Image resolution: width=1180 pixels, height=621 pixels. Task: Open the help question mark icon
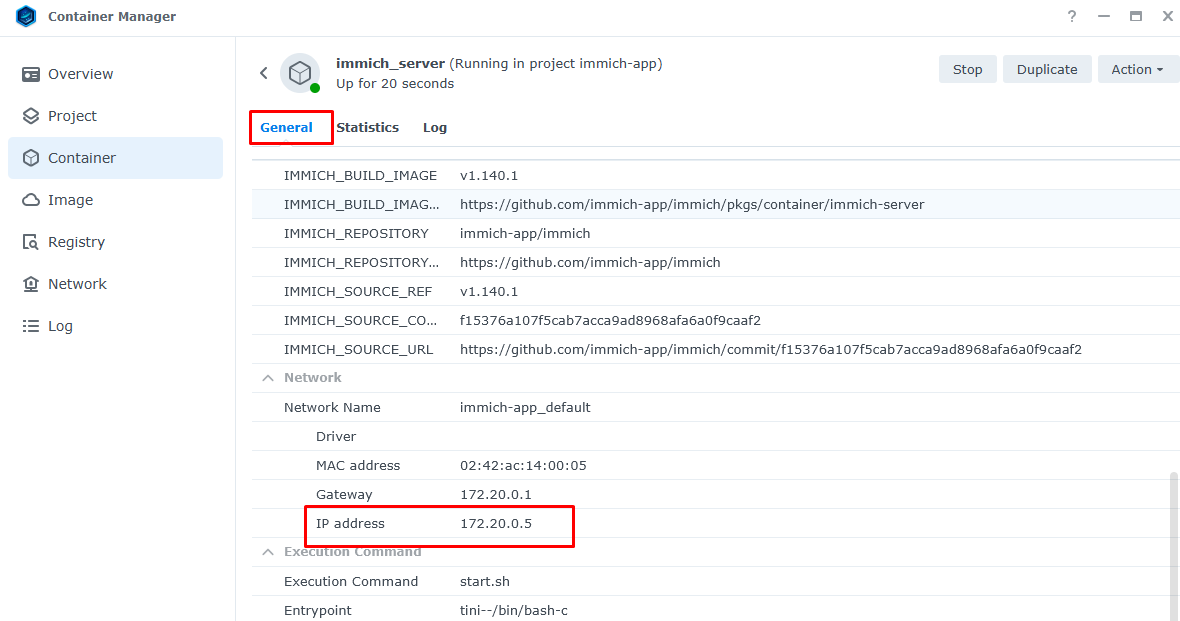pos(1071,16)
